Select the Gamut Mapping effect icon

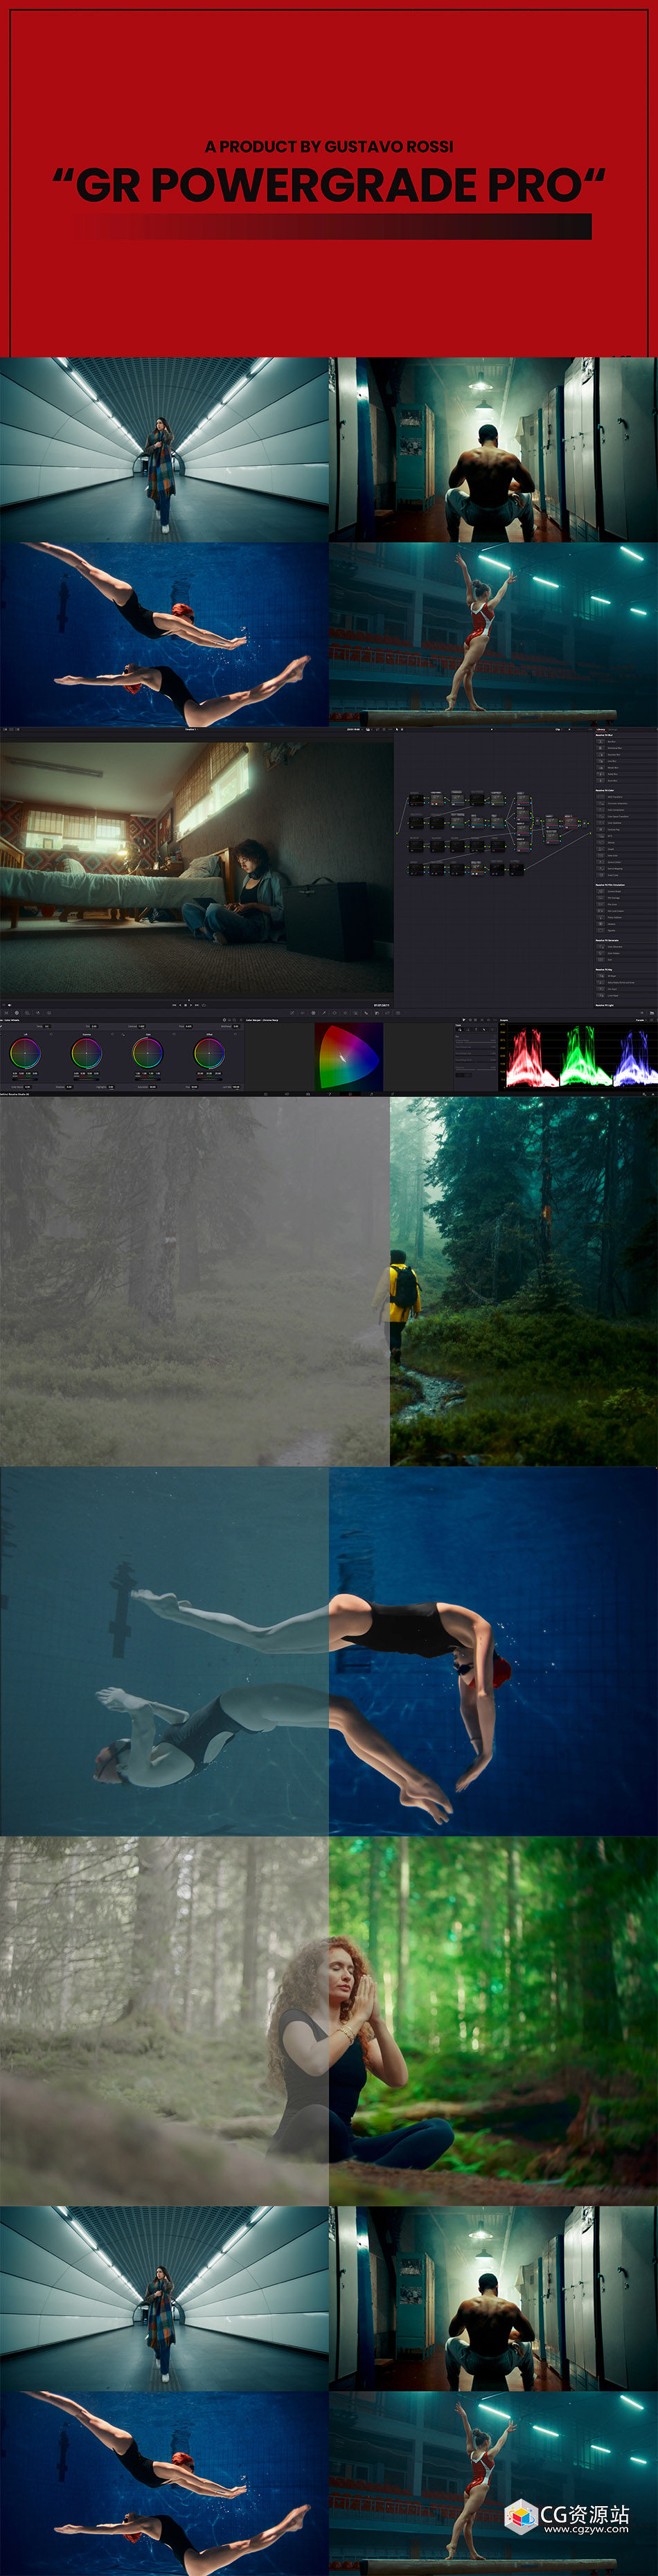(601, 869)
